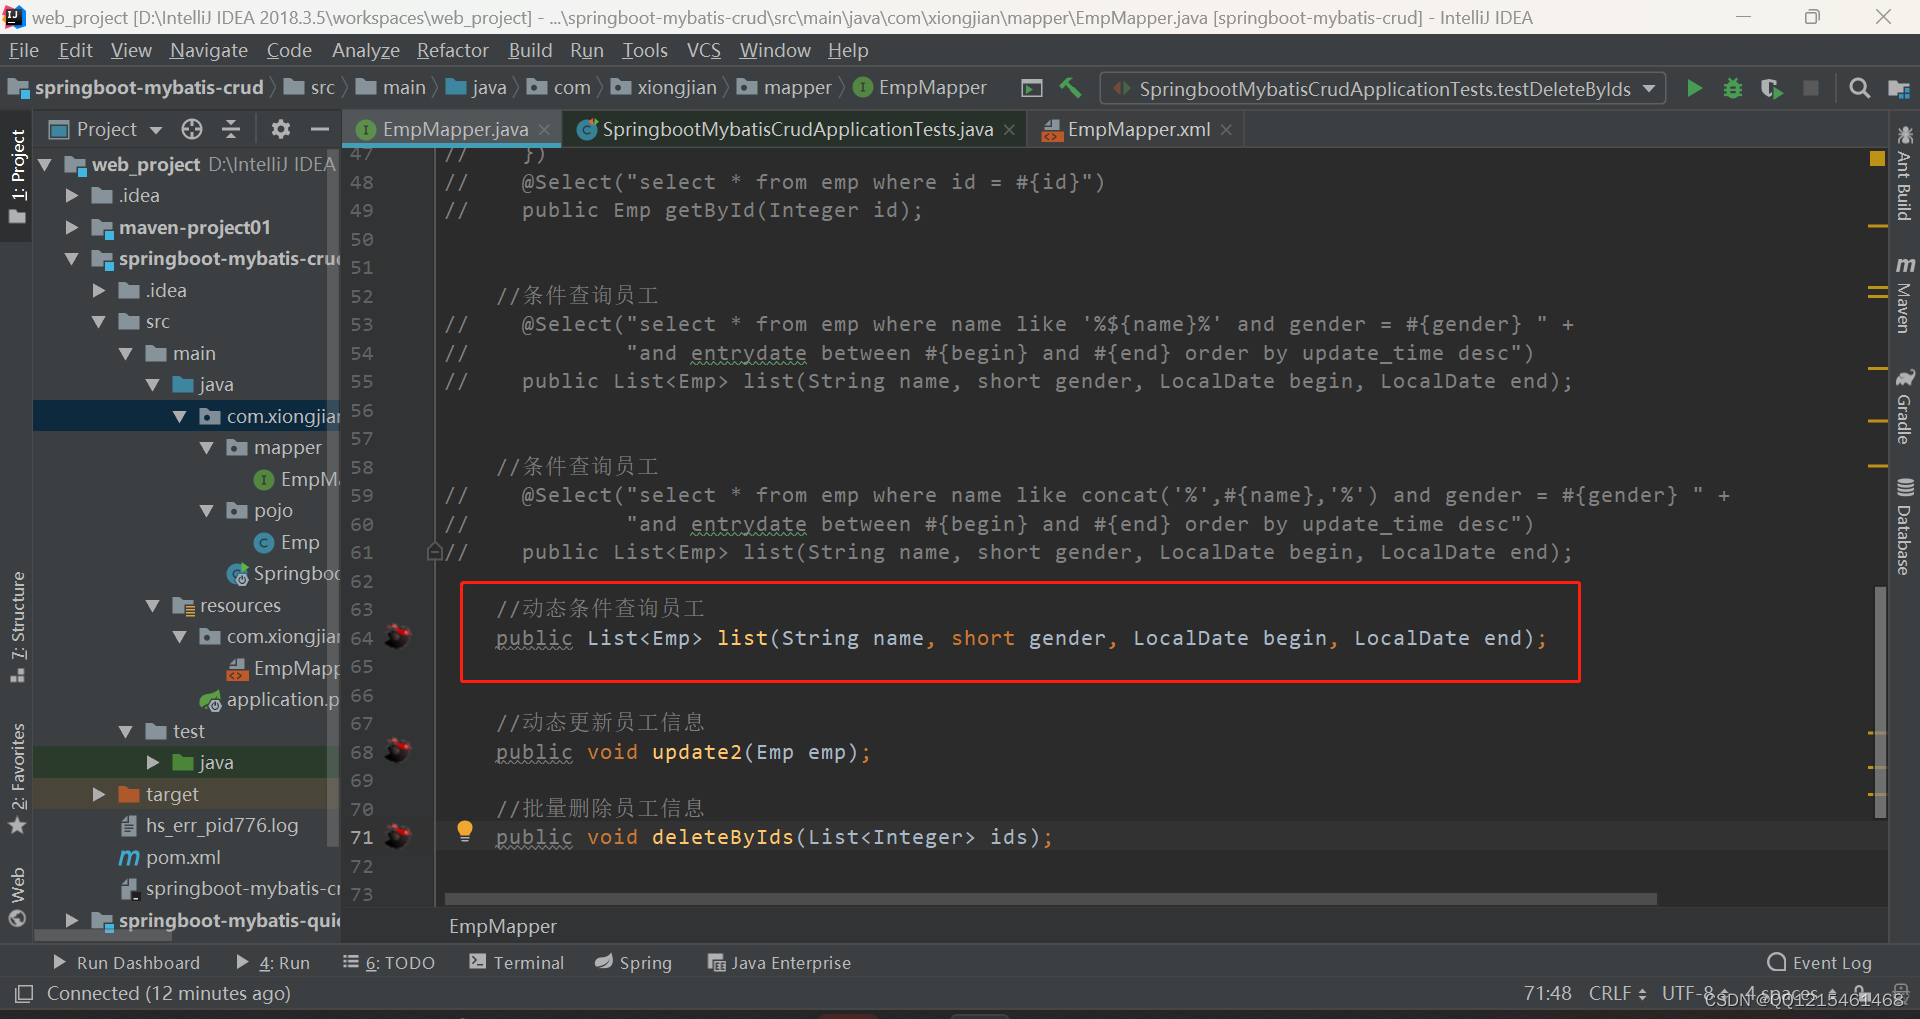1920x1019 pixels.
Task: Click EmpMapper breadcrumb below editor
Action: pyautogui.click(x=503, y=926)
